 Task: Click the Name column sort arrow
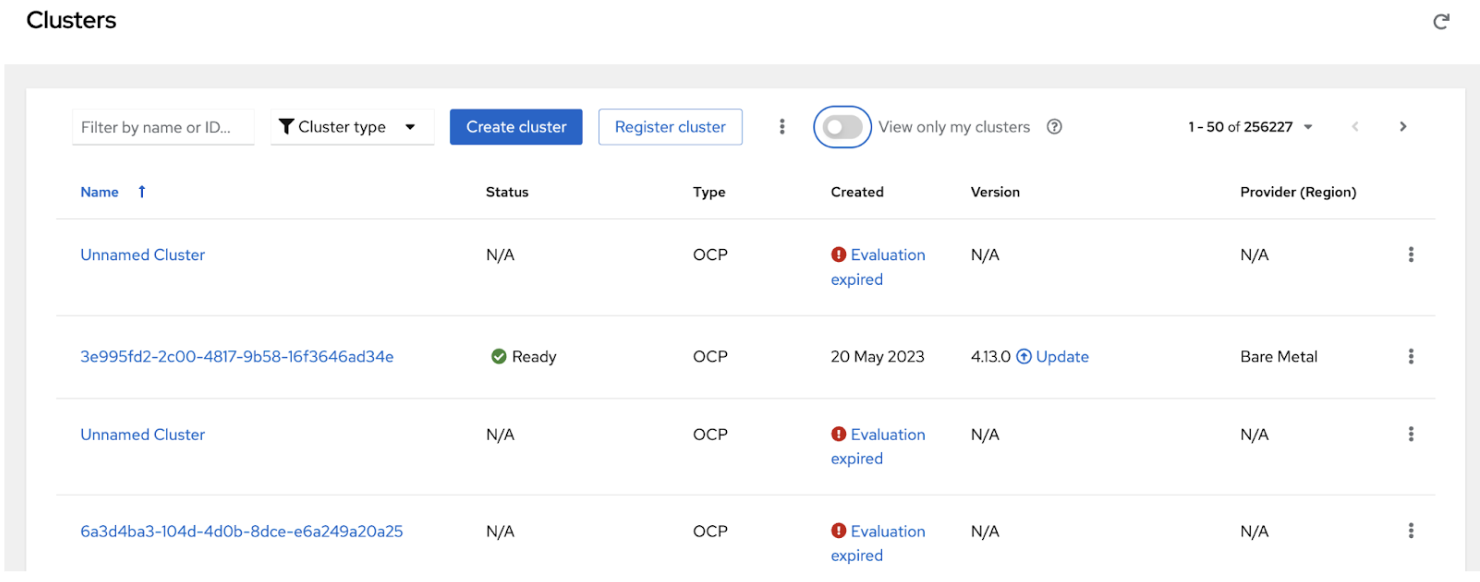pyautogui.click(x=142, y=192)
